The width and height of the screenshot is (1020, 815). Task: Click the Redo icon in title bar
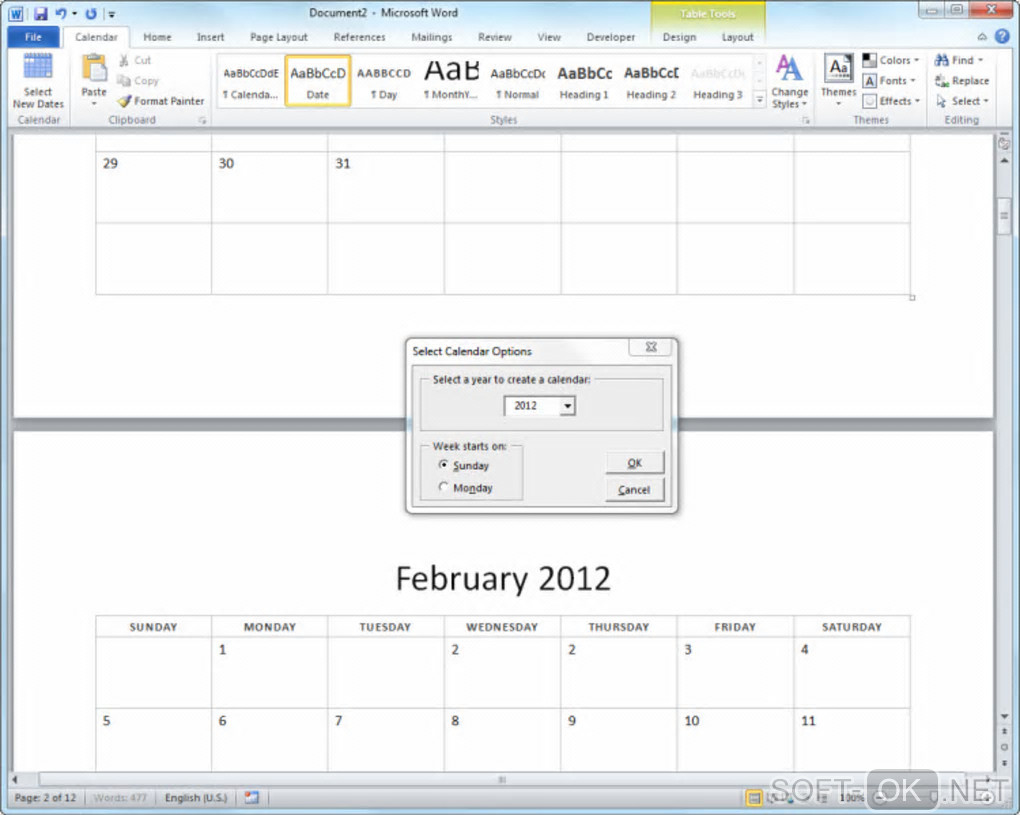pos(91,13)
